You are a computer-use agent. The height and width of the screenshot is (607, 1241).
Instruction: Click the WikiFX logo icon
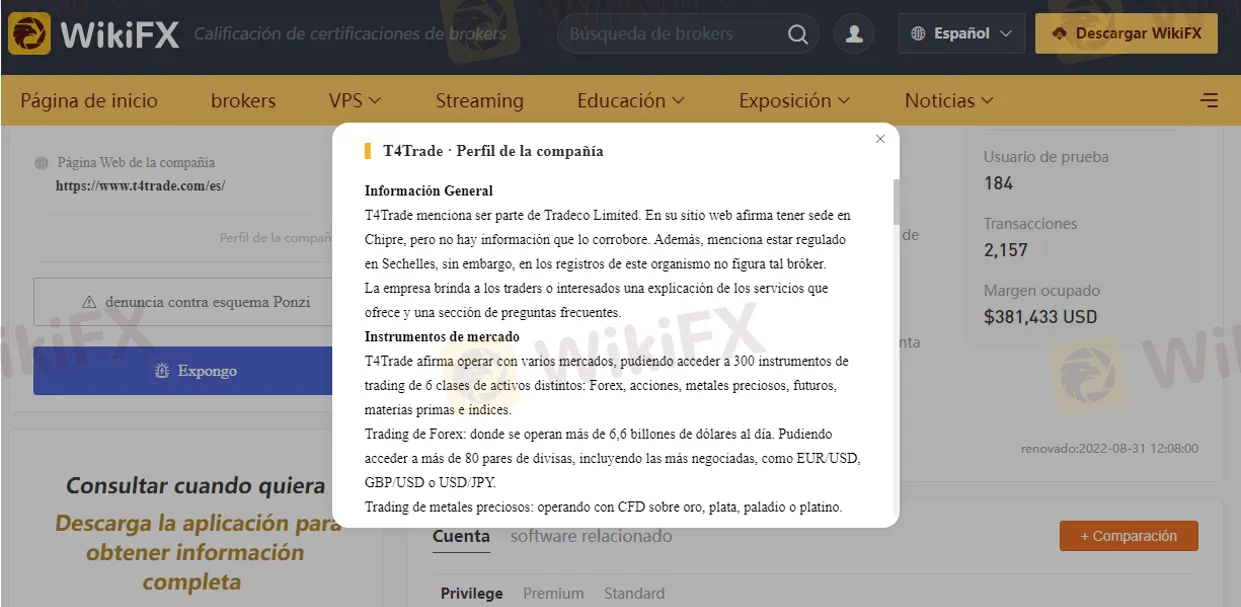click(x=30, y=34)
